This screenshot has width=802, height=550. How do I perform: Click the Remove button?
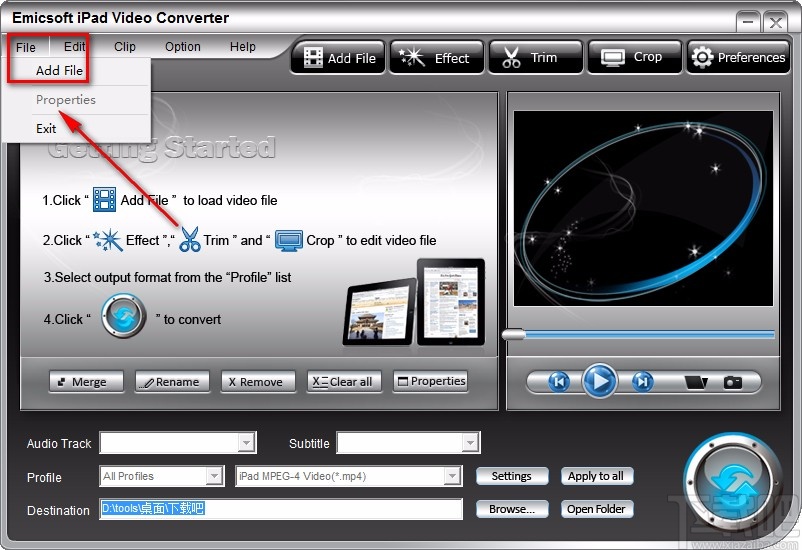pos(258,382)
